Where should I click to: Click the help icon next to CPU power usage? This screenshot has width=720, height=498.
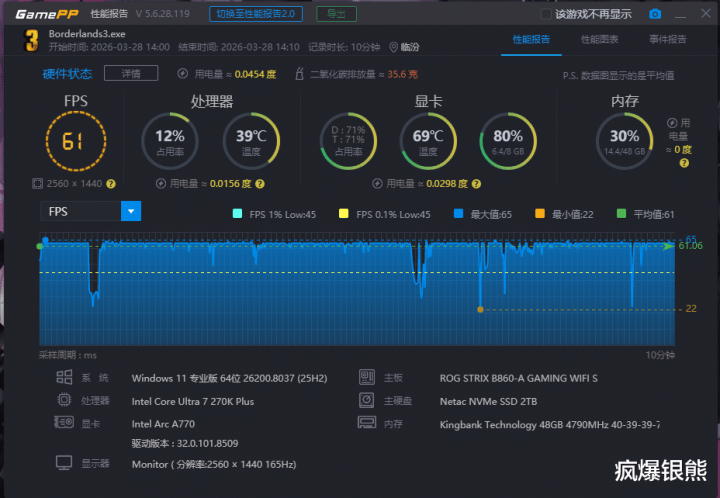260,184
